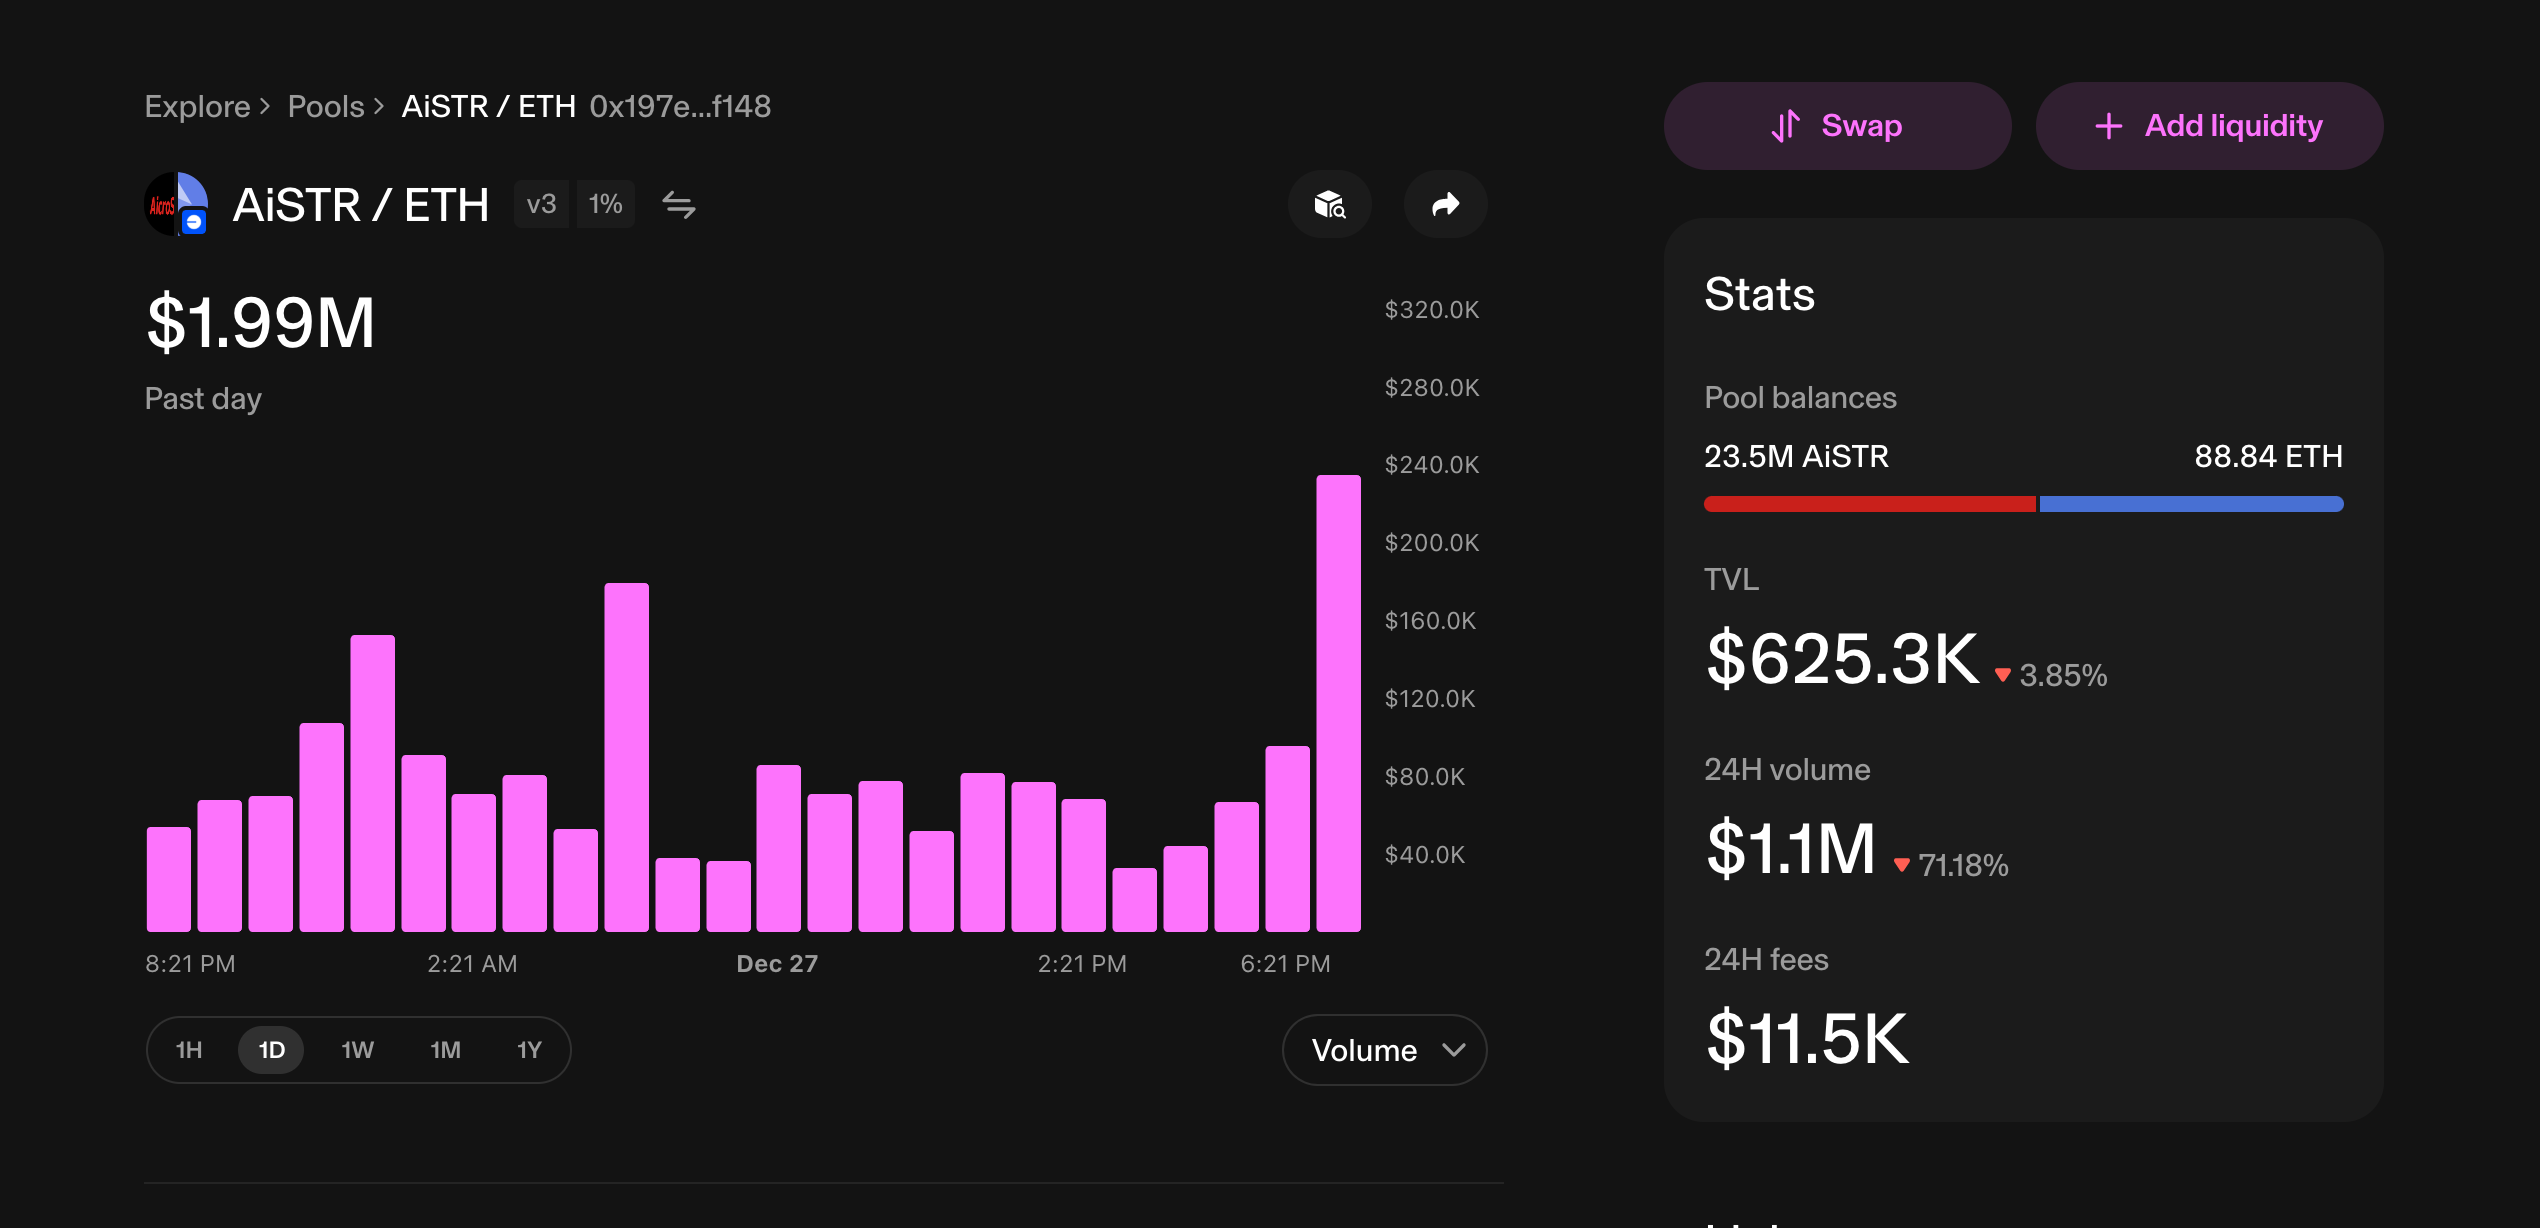Select the 1Y time range
2540x1228 pixels.
pos(529,1050)
